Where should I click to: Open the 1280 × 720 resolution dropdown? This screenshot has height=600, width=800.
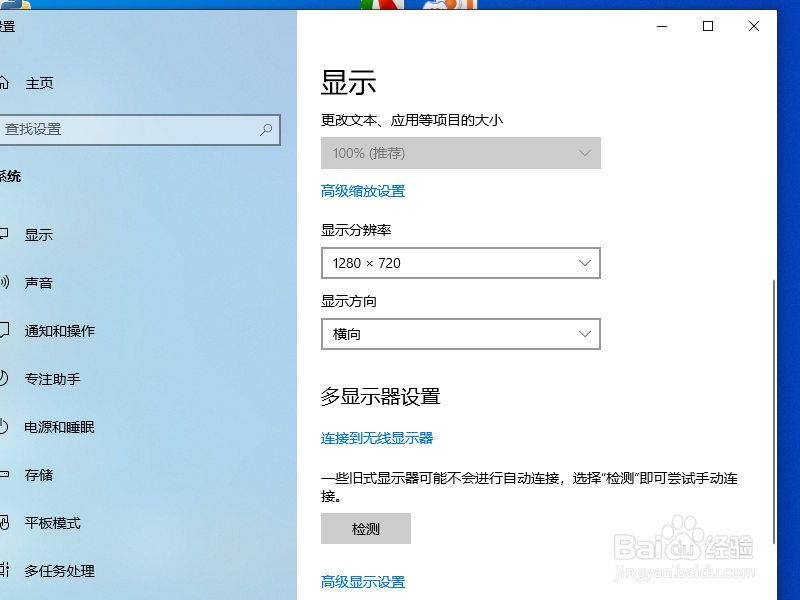[x=461, y=263]
